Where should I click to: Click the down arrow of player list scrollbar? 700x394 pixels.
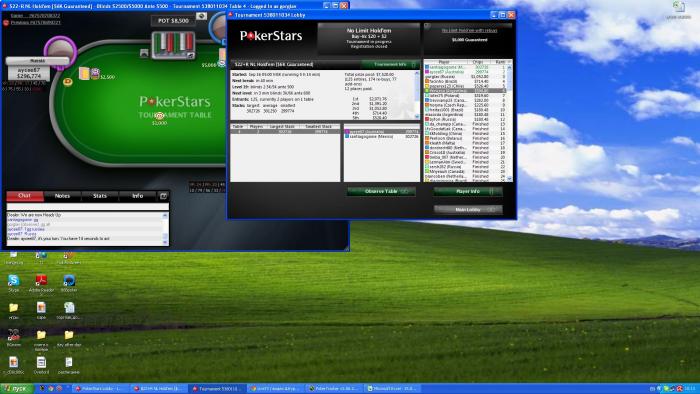(x=509, y=179)
